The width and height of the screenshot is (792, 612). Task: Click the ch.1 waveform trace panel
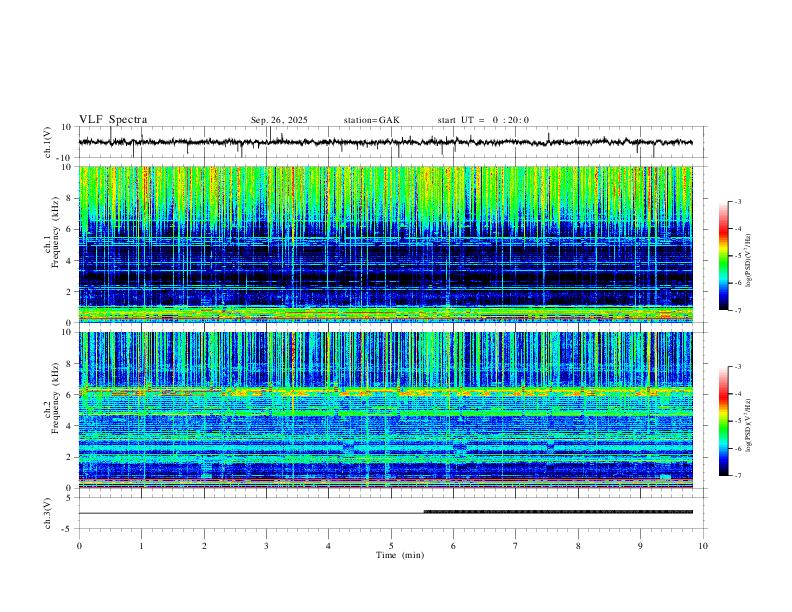(x=391, y=142)
